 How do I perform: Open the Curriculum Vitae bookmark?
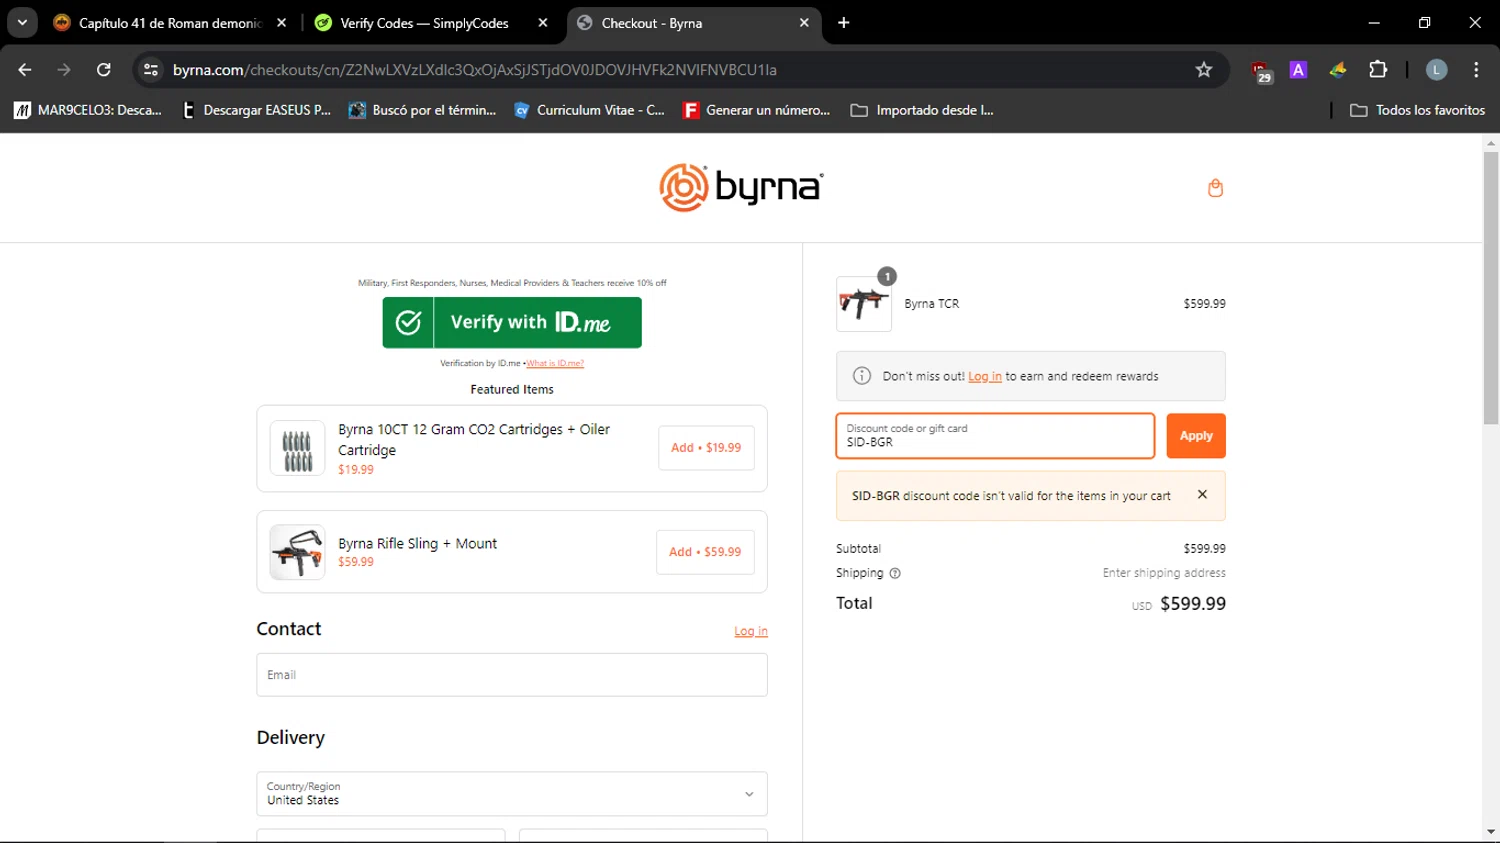589,110
